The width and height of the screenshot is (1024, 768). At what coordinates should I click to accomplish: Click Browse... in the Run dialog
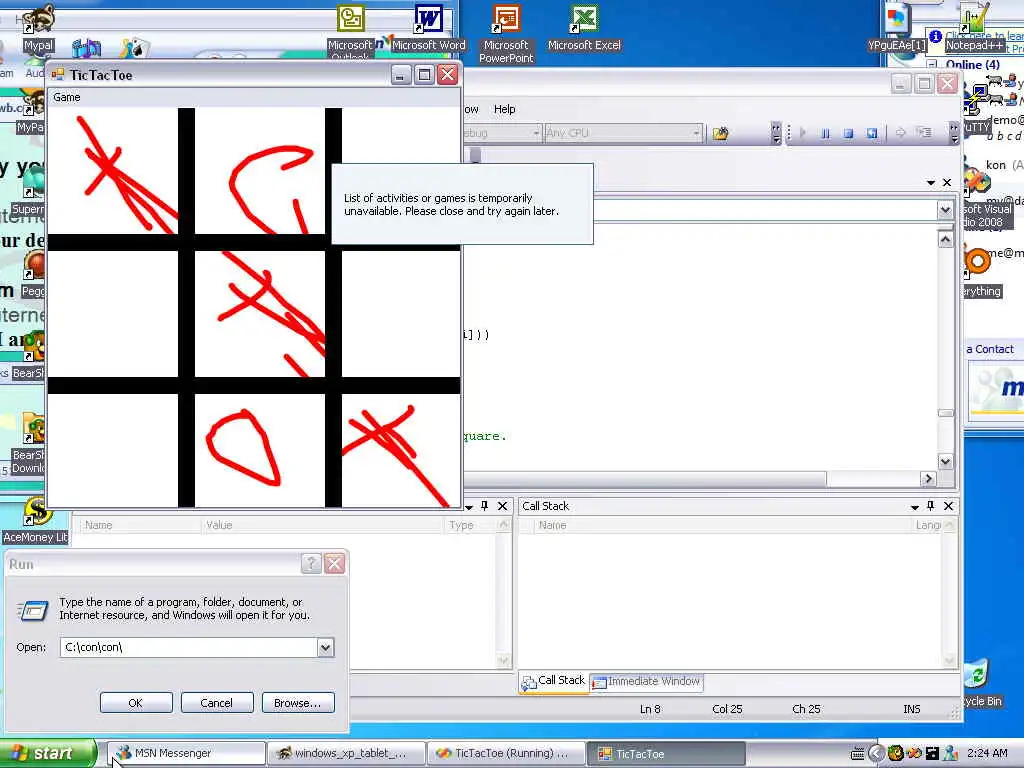298,703
